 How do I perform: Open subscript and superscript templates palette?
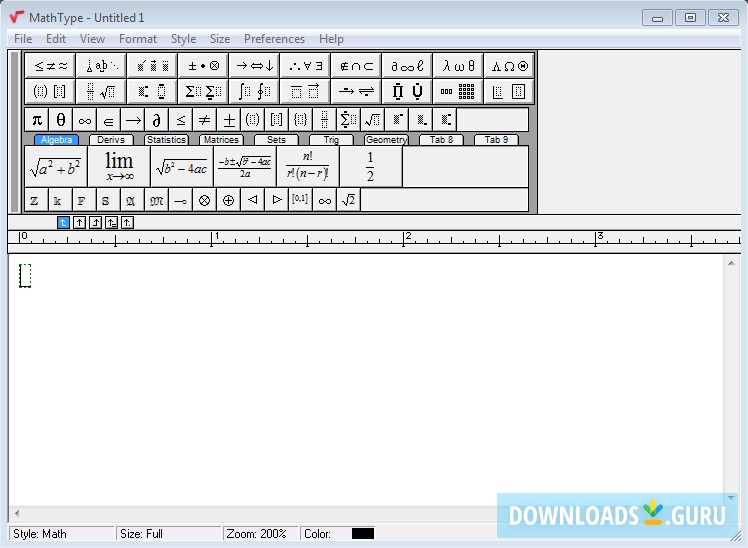152,91
